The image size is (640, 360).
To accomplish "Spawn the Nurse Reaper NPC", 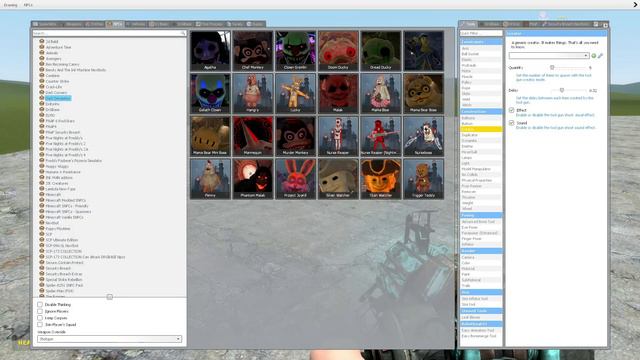I will pyautogui.click(x=338, y=136).
